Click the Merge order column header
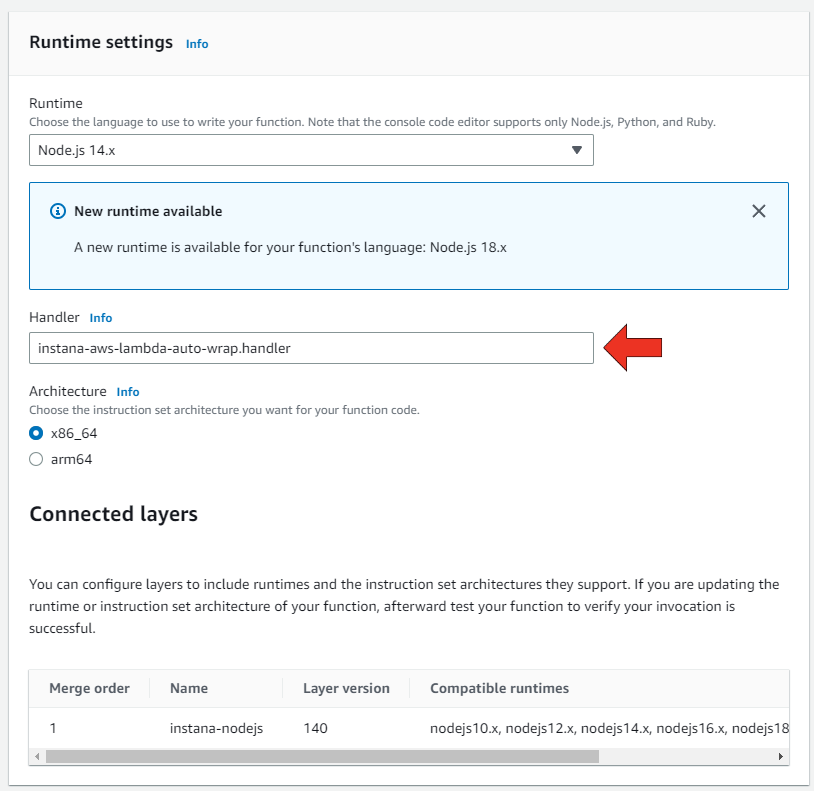814x791 pixels. [x=89, y=688]
